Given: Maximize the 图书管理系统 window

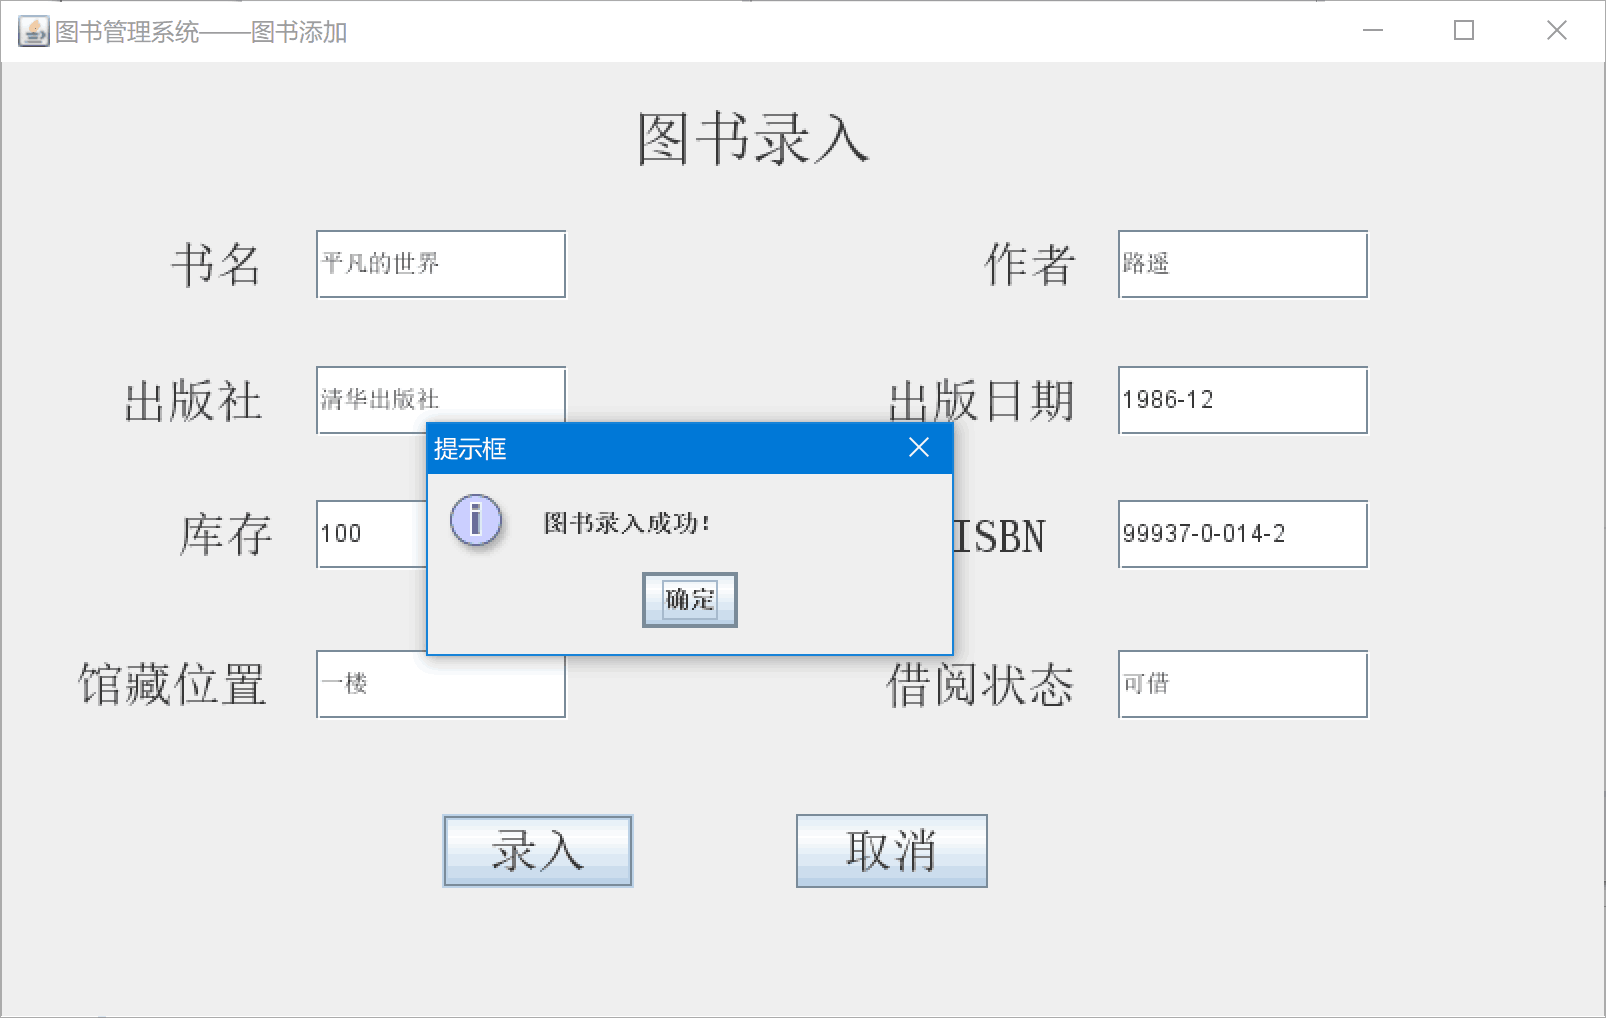Looking at the screenshot, I should pos(1464,31).
